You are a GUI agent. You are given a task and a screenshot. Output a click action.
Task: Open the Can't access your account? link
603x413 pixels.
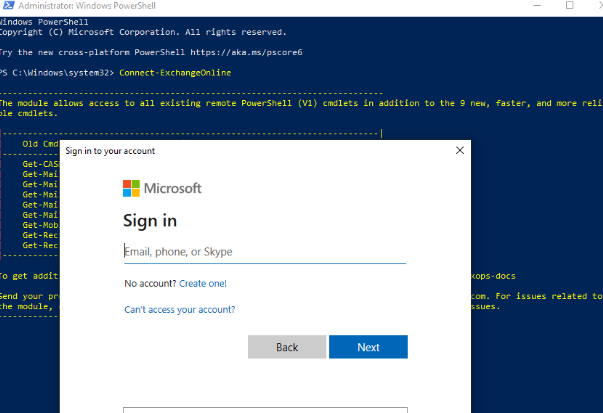(x=180, y=310)
